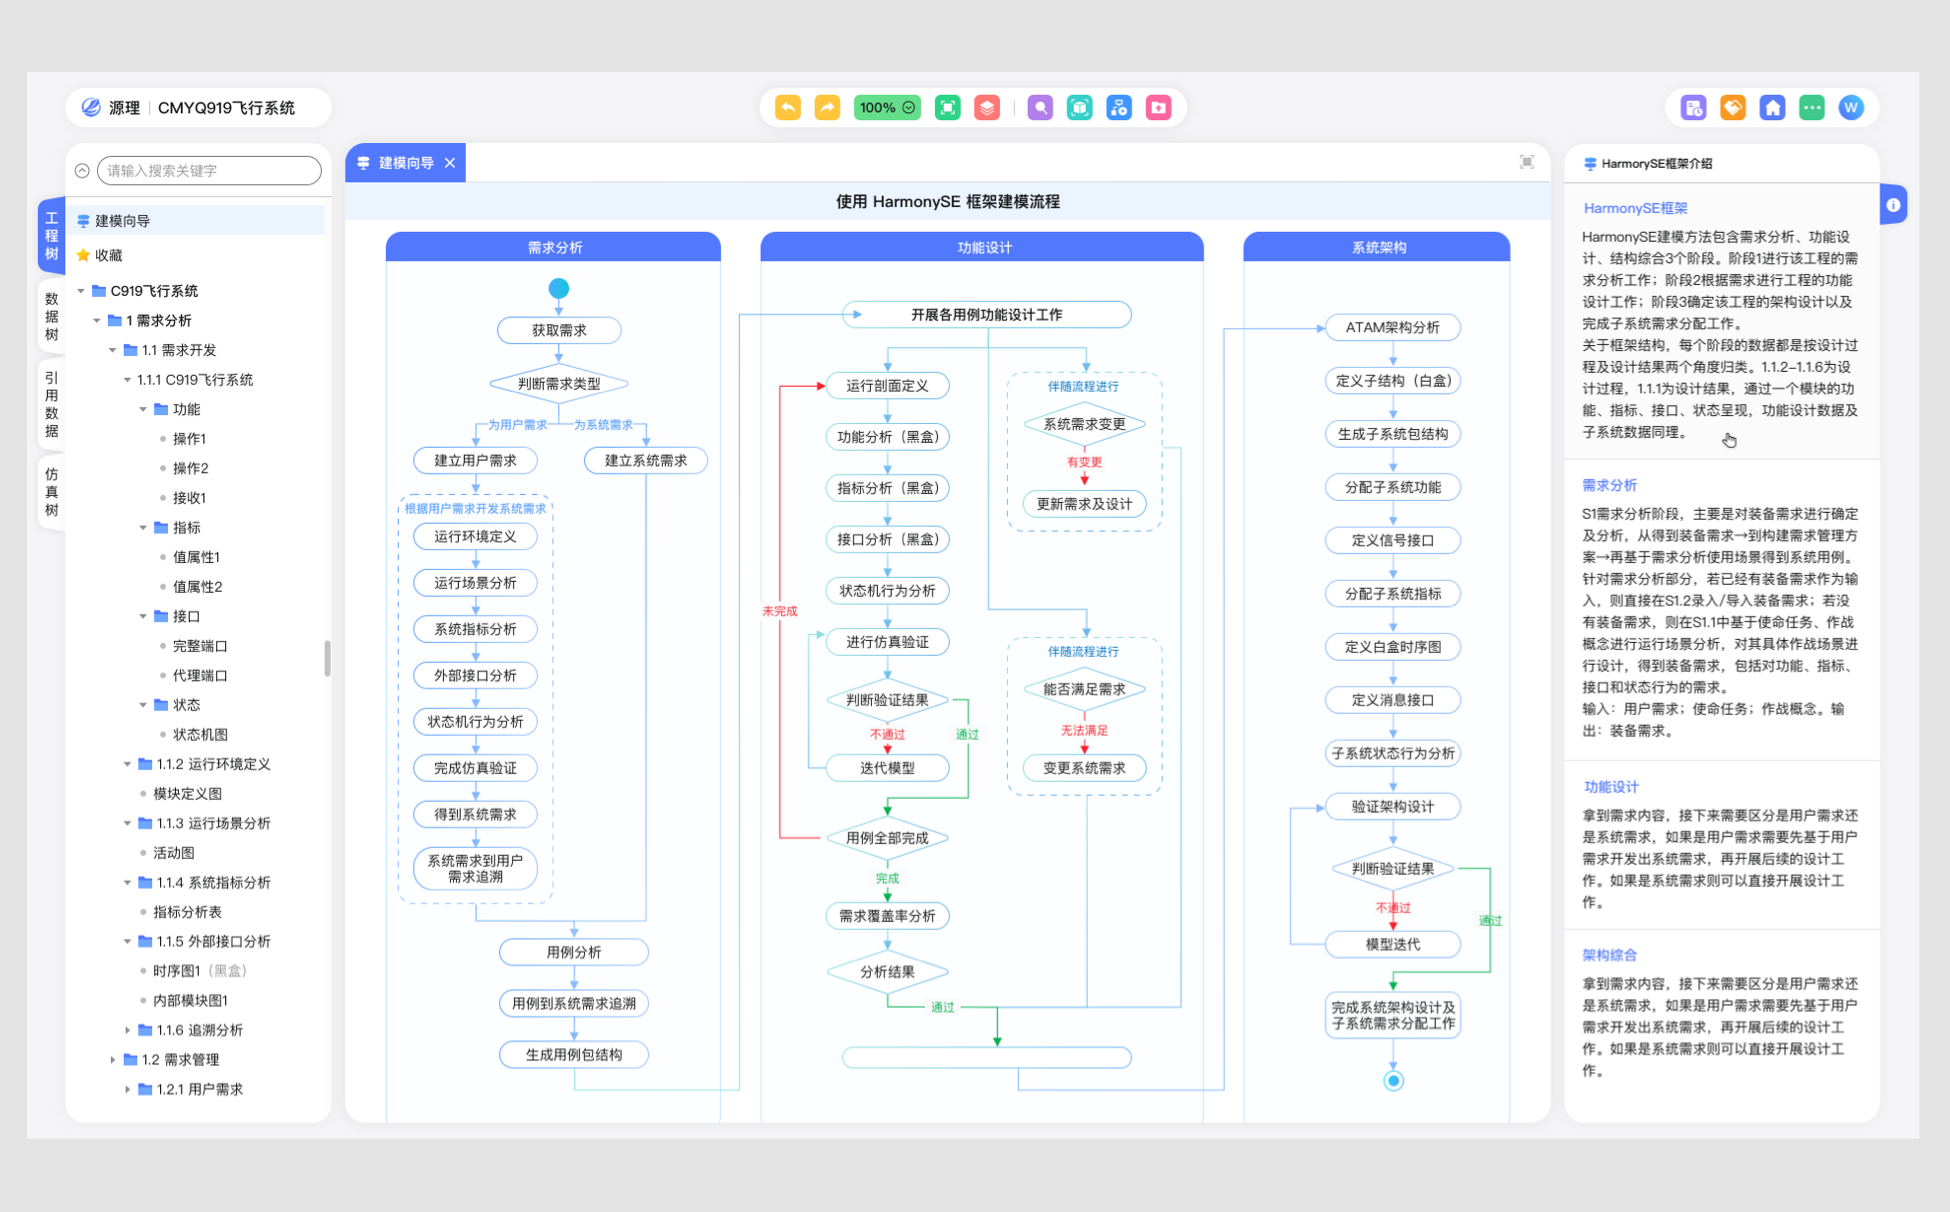Click the 需求覆盖率分析 flow node
1950x1212 pixels.
[x=887, y=916]
